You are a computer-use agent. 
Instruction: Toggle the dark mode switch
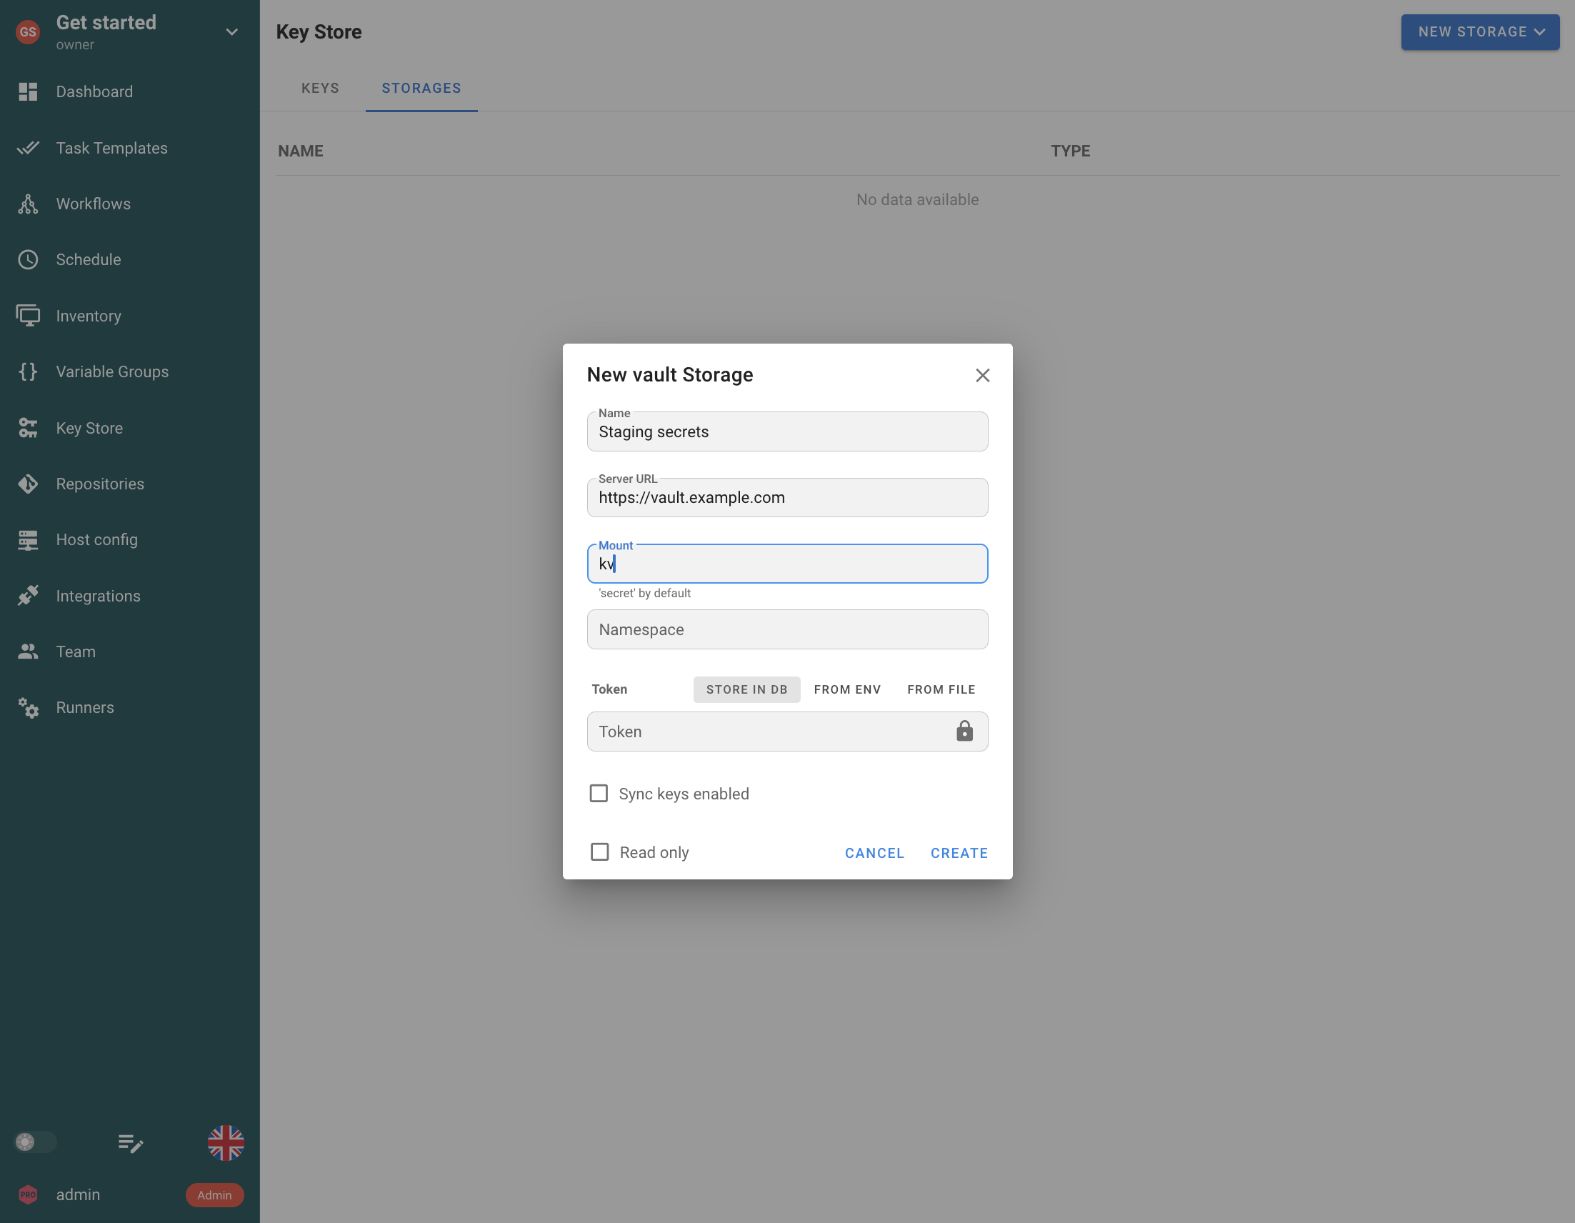[35, 1142]
